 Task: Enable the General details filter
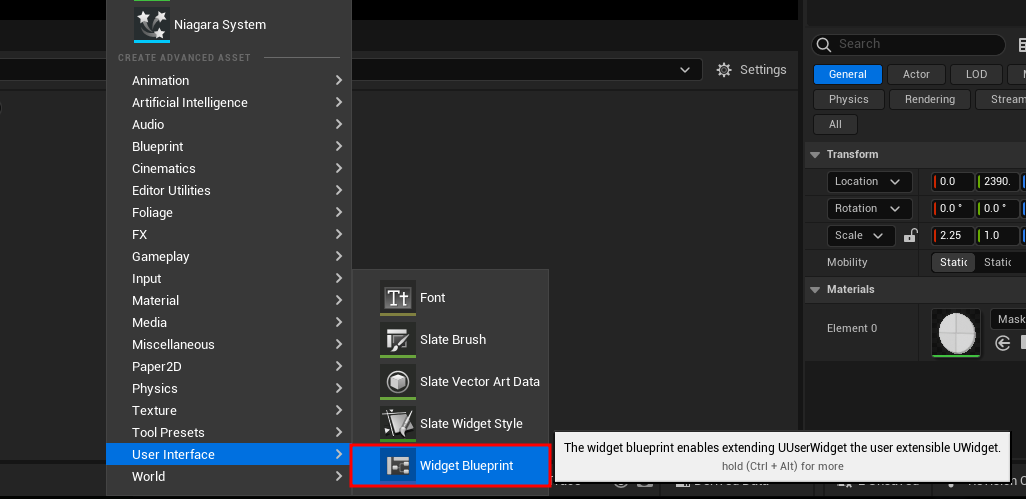[847, 75]
